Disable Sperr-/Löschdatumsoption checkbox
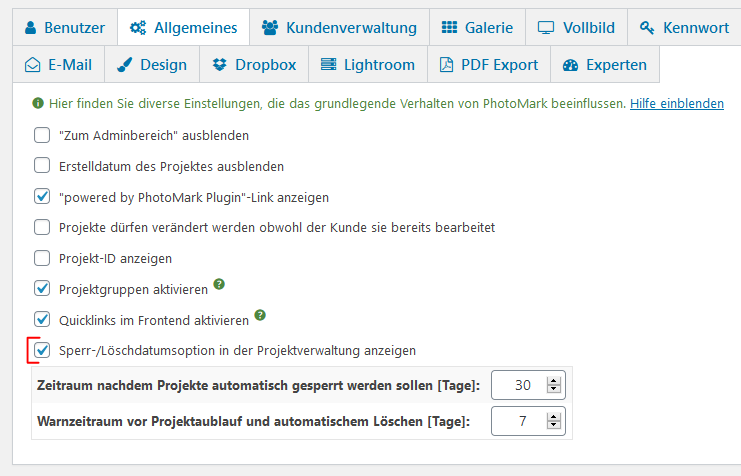The width and height of the screenshot is (741, 476). pyautogui.click(x=42, y=351)
